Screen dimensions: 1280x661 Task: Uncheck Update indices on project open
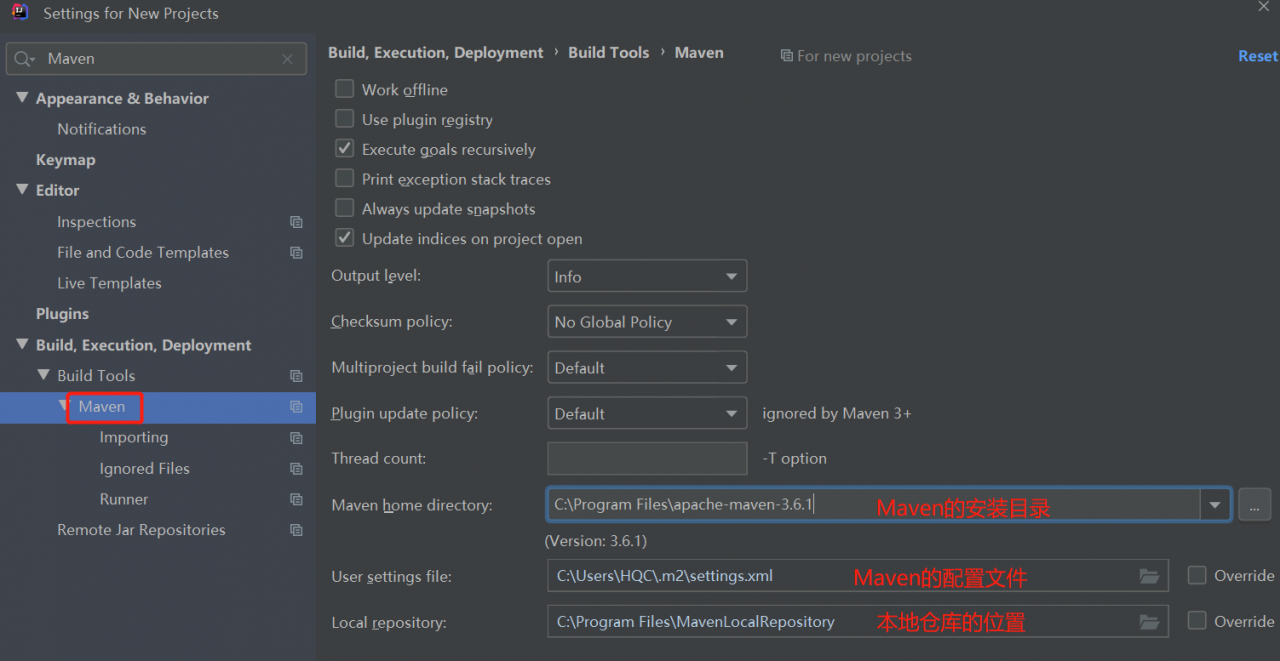[345, 239]
